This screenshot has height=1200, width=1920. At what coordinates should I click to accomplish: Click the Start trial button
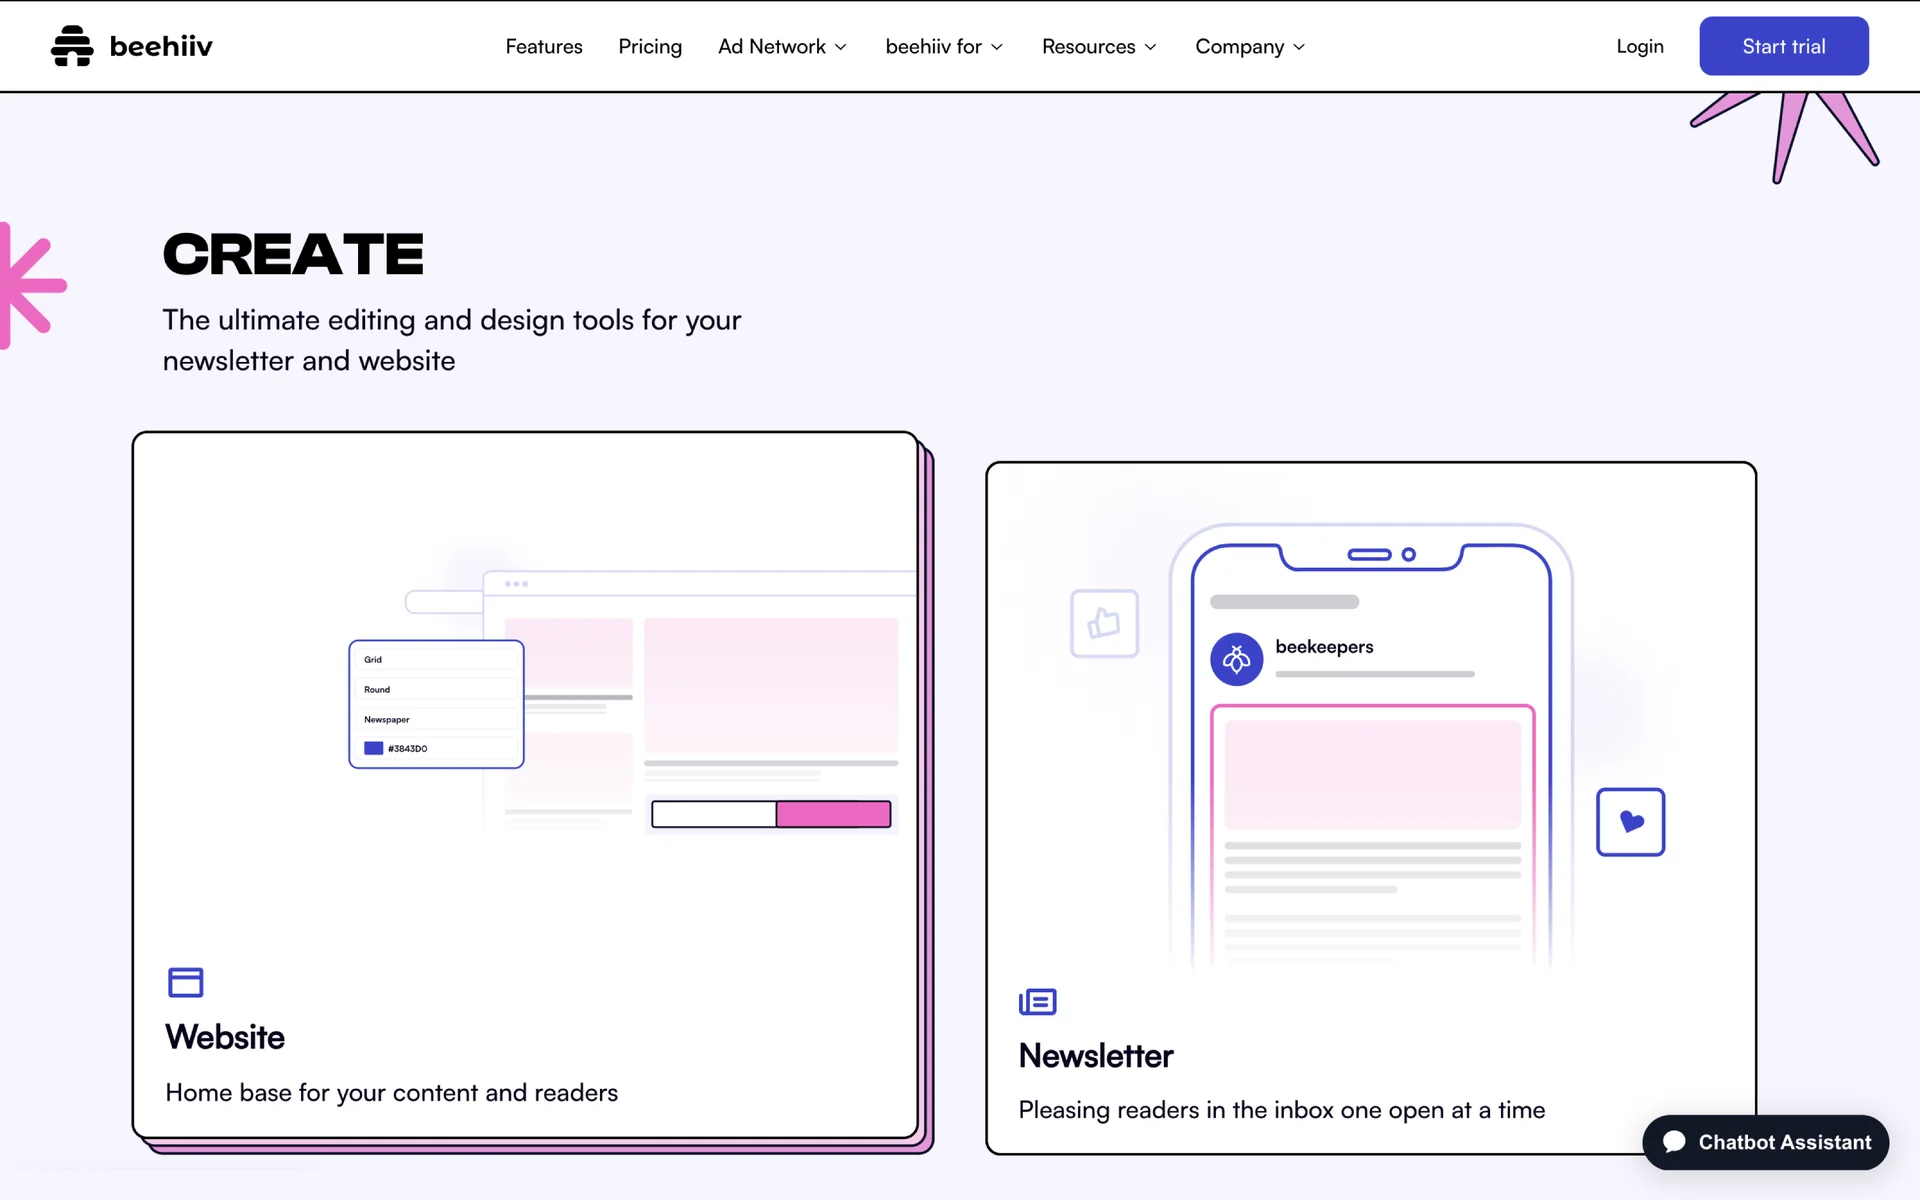click(x=1783, y=46)
